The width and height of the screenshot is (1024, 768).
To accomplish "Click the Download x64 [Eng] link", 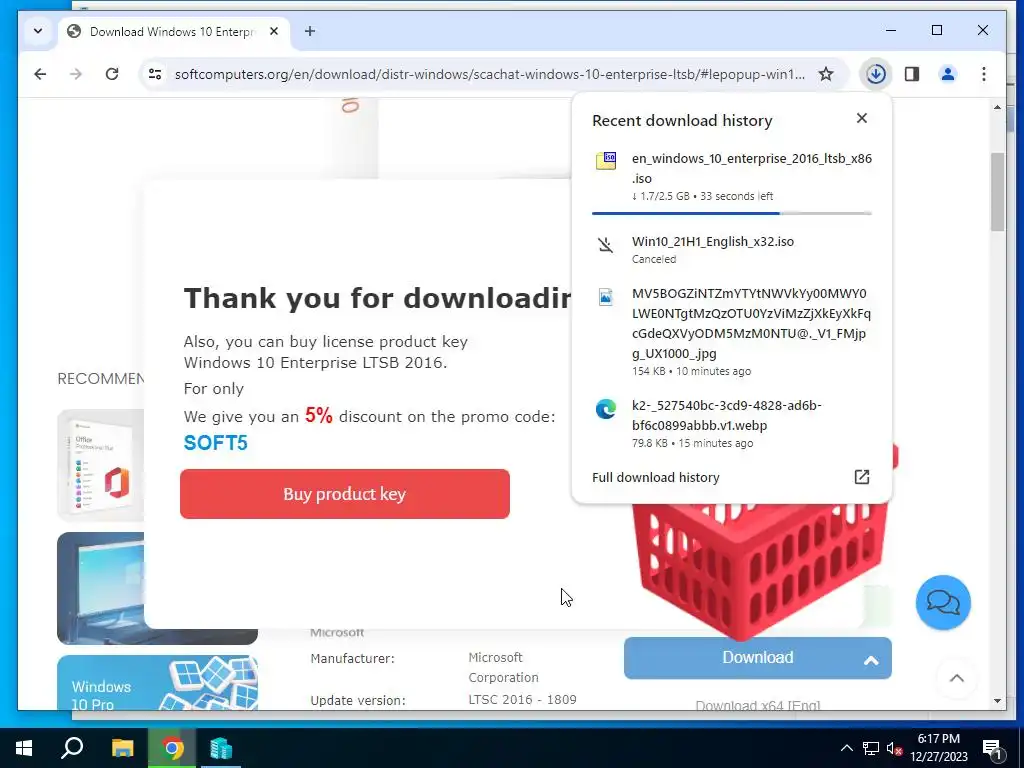I will (758, 705).
